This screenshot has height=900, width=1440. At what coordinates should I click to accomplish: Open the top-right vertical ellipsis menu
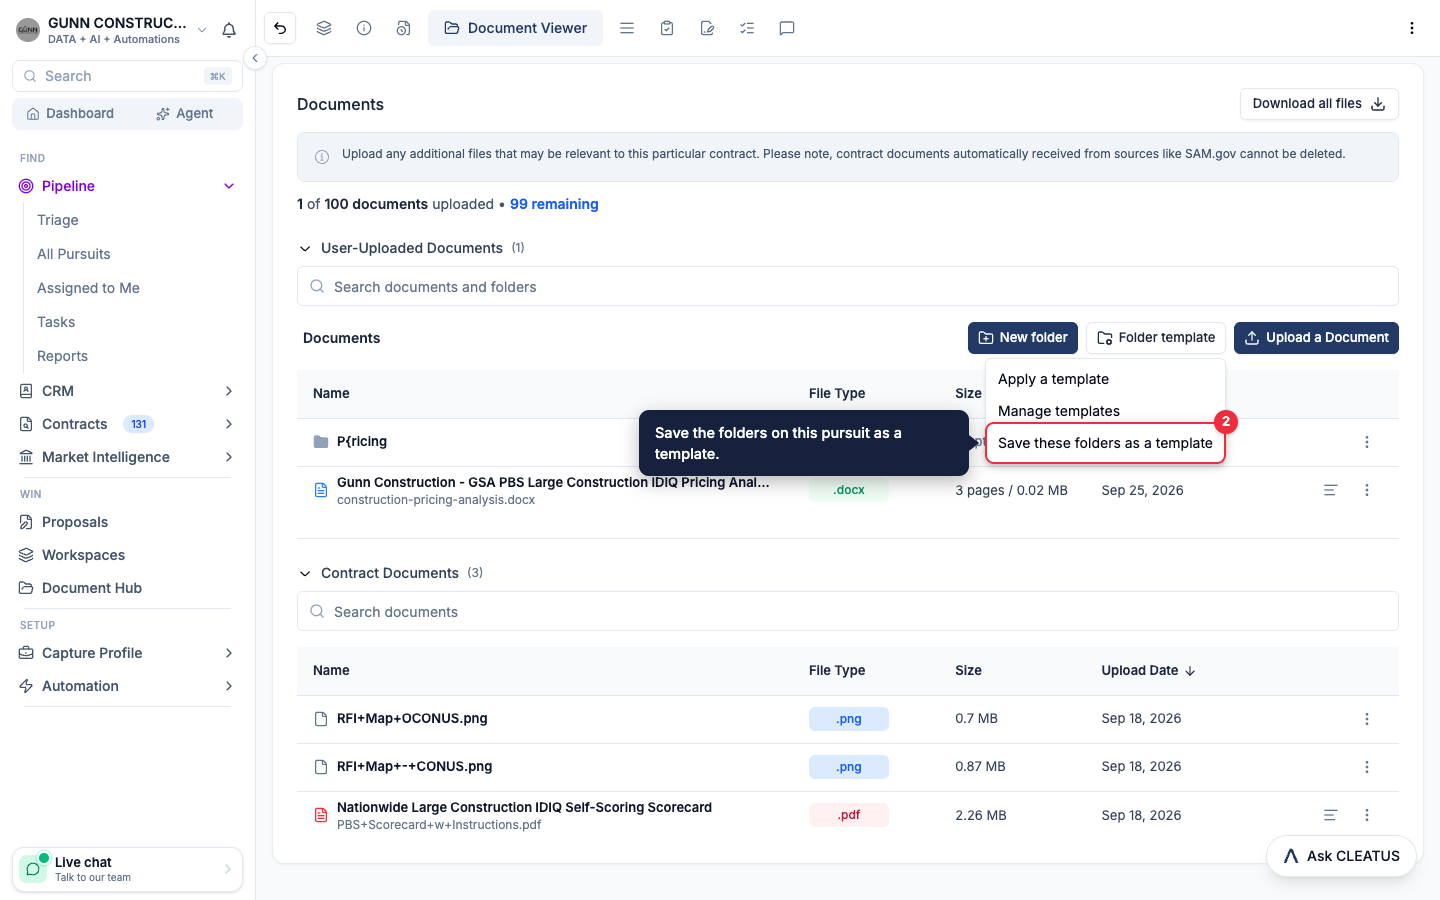[x=1412, y=28]
